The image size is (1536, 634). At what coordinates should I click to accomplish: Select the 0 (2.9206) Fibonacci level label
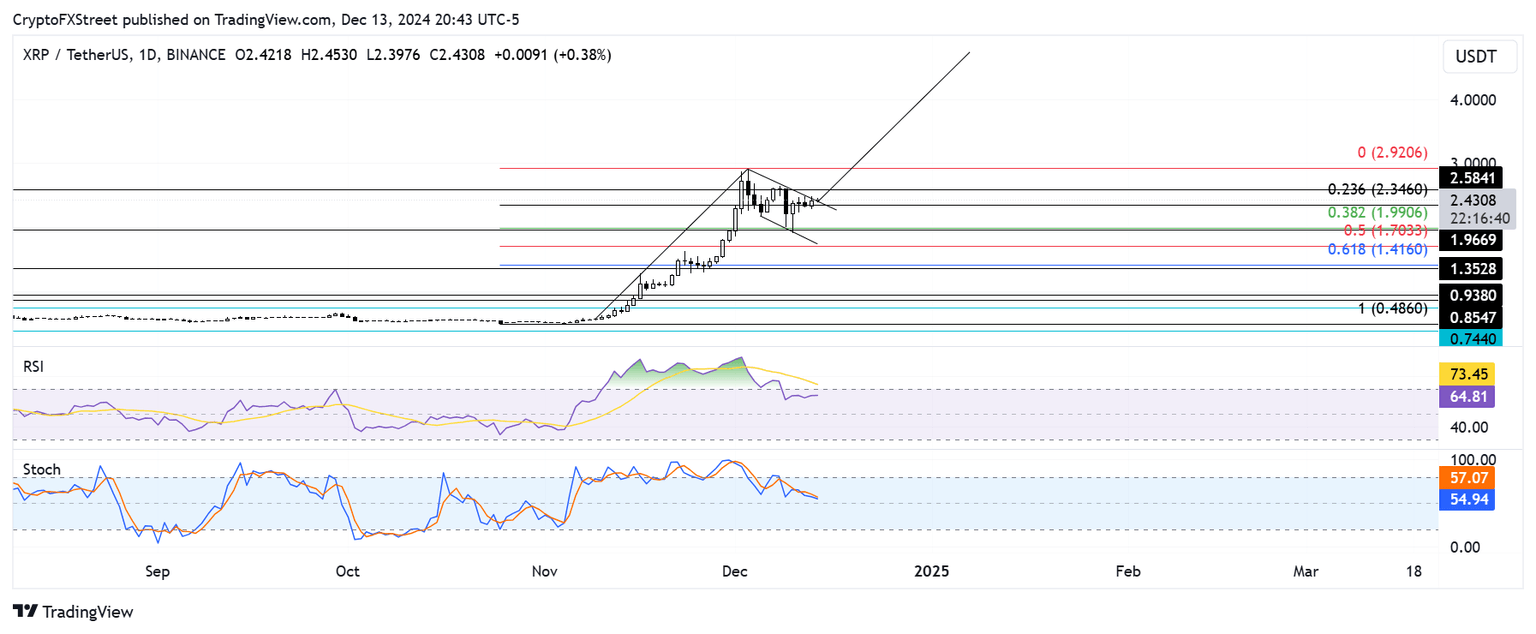pyautogui.click(x=1395, y=153)
